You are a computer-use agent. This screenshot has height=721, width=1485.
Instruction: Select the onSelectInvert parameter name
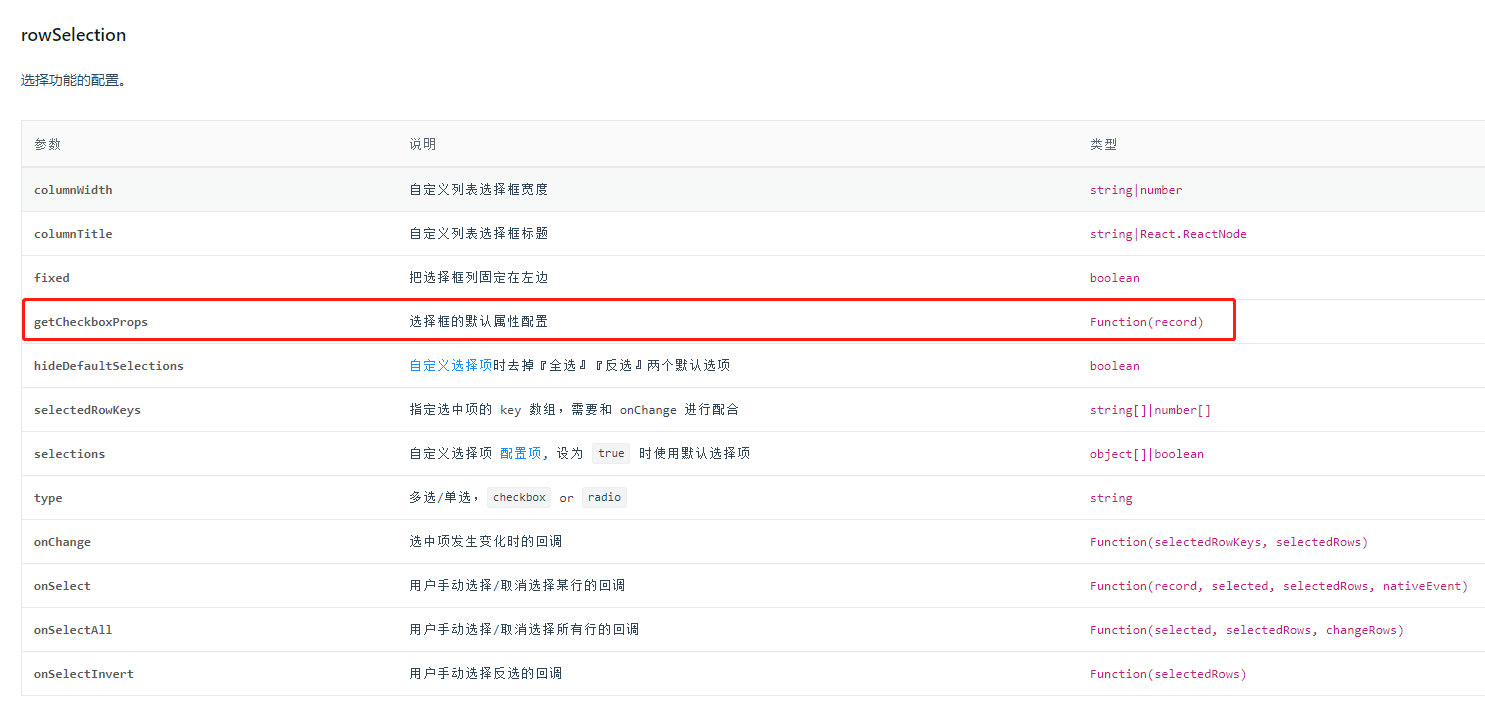(84, 673)
